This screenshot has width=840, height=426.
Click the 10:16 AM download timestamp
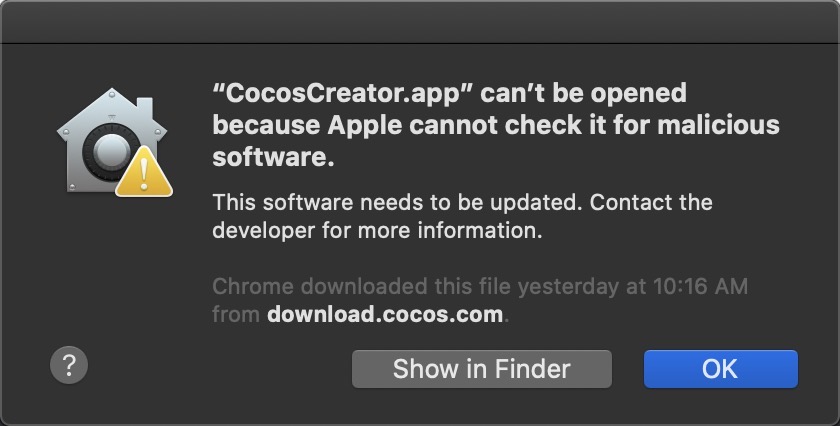(x=700, y=286)
